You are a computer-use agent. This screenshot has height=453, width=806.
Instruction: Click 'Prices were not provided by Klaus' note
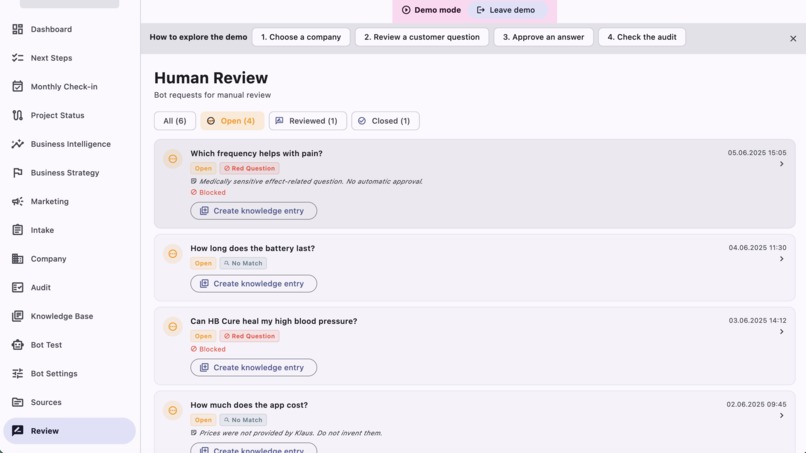tap(286, 433)
